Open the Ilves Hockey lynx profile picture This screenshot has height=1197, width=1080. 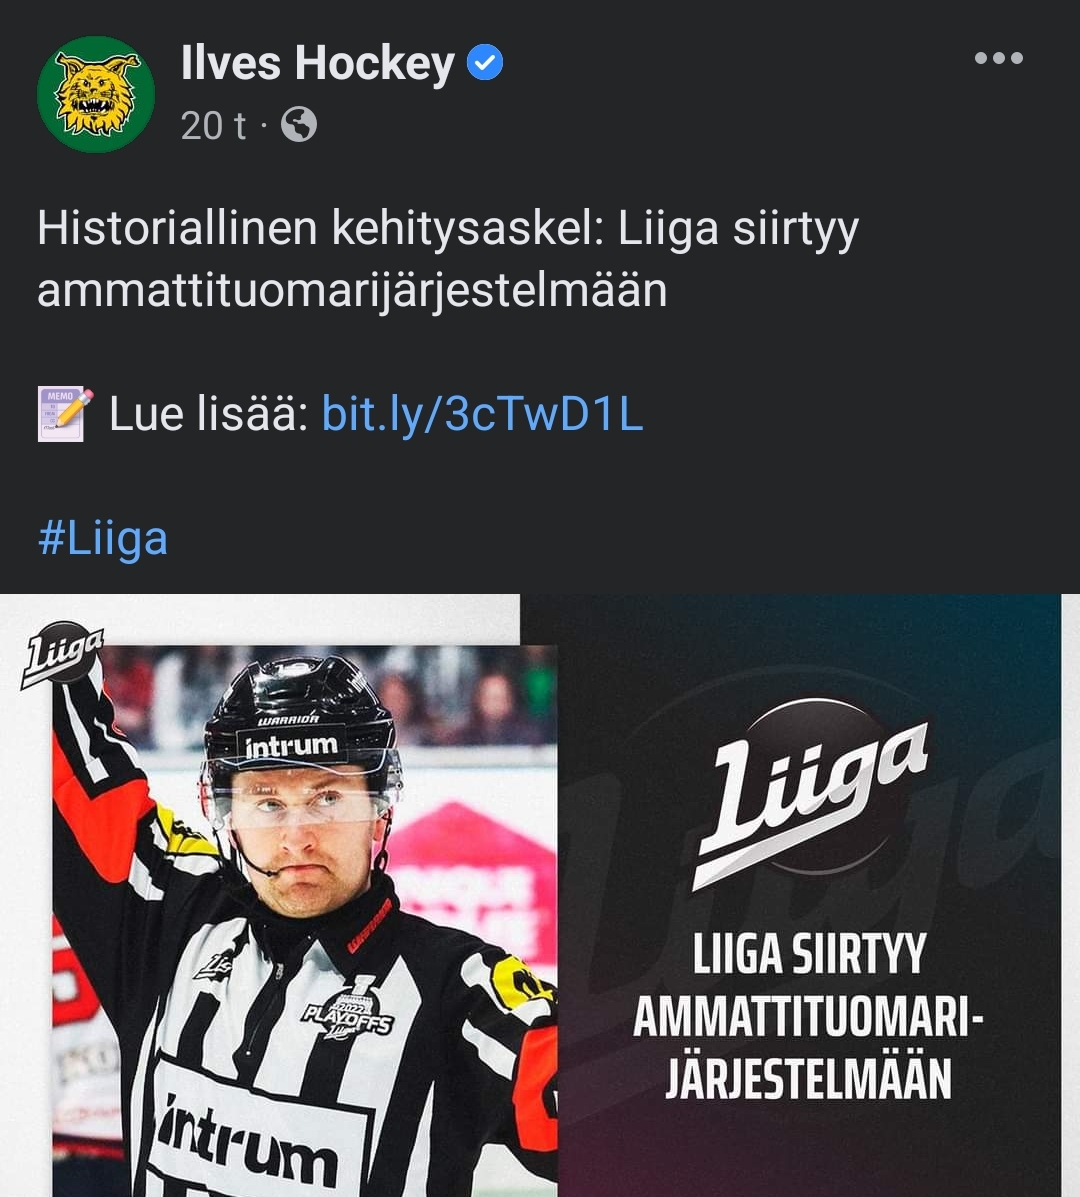96,95
